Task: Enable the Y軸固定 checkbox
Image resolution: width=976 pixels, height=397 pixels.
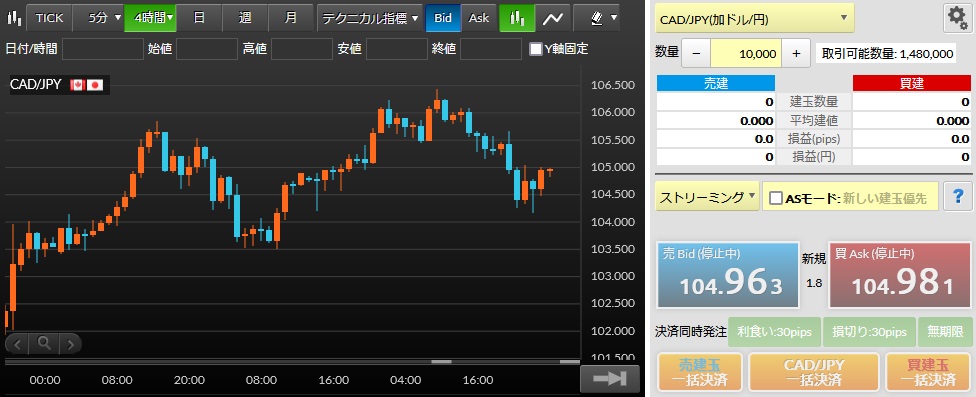Action: click(535, 49)
